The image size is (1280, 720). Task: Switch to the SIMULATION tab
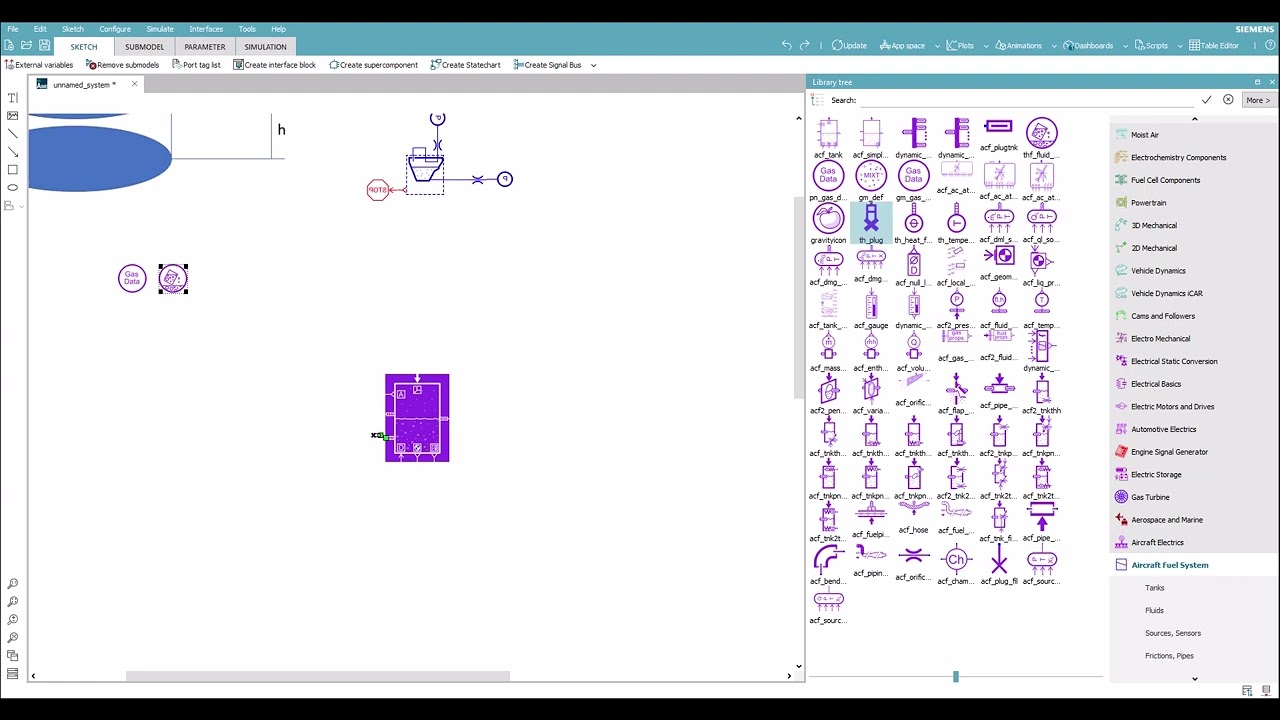pyautogui.click(x=265, y=47)
